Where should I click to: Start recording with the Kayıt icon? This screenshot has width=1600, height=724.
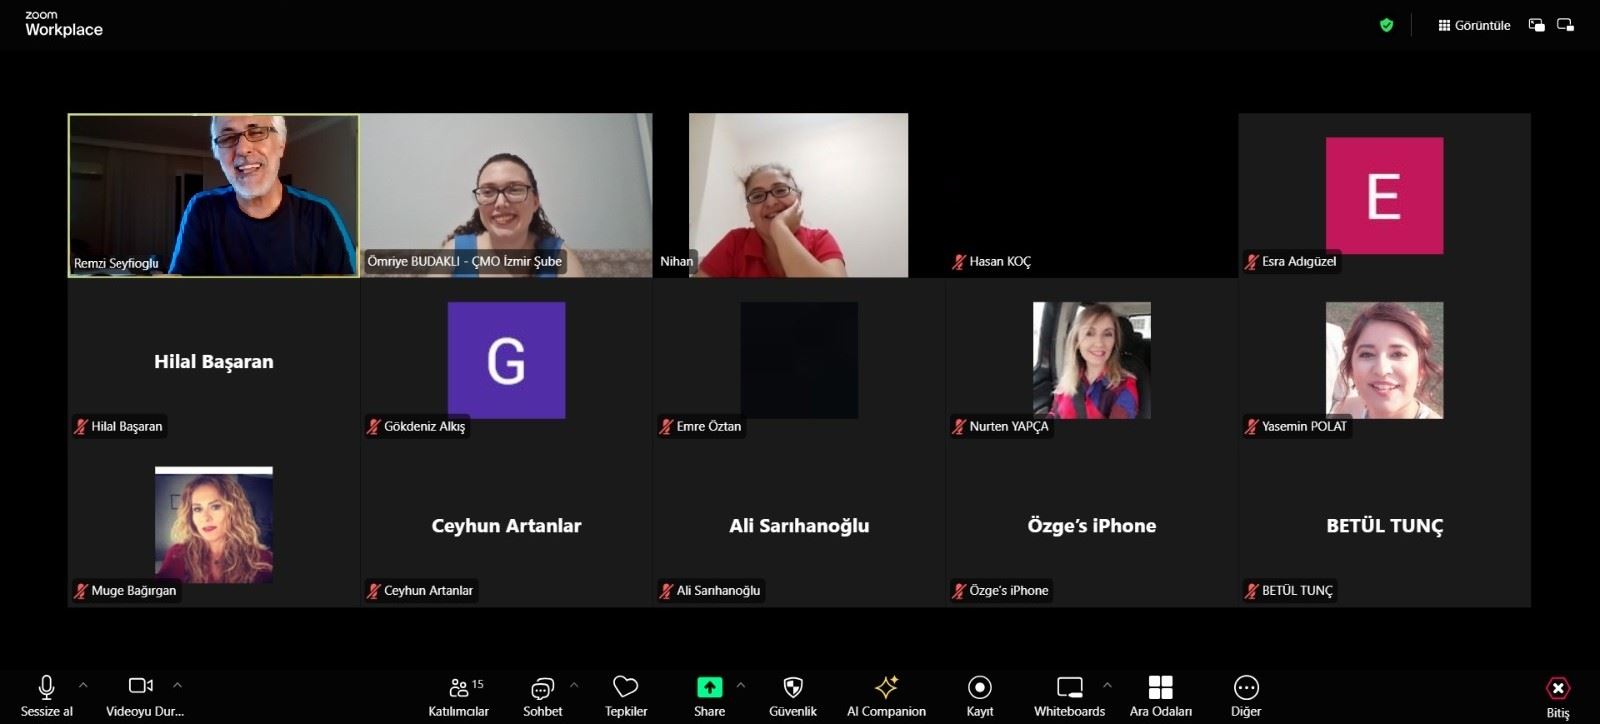pos(979,687)
